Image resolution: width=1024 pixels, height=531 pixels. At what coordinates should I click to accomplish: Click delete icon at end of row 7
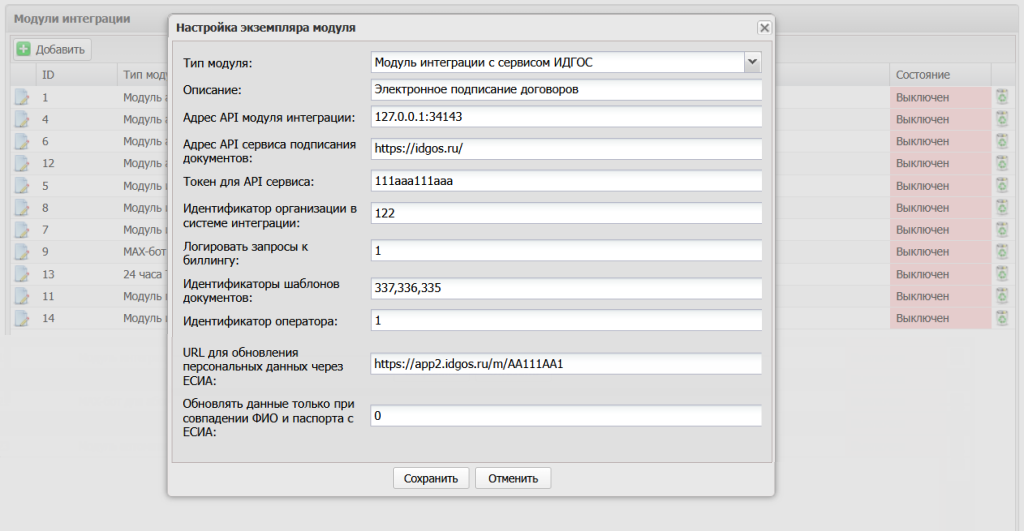point(1002,229)
